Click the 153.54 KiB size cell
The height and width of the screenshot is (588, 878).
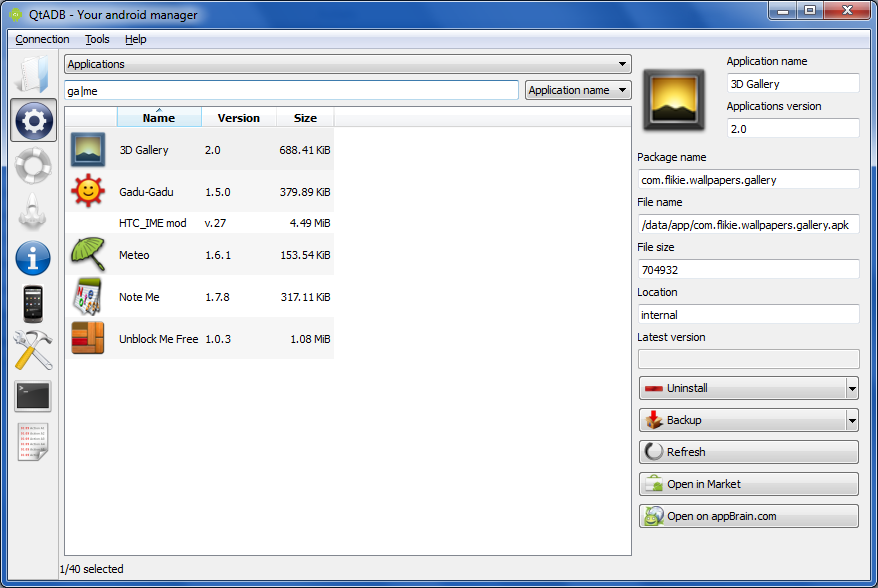tap(305, 255)
